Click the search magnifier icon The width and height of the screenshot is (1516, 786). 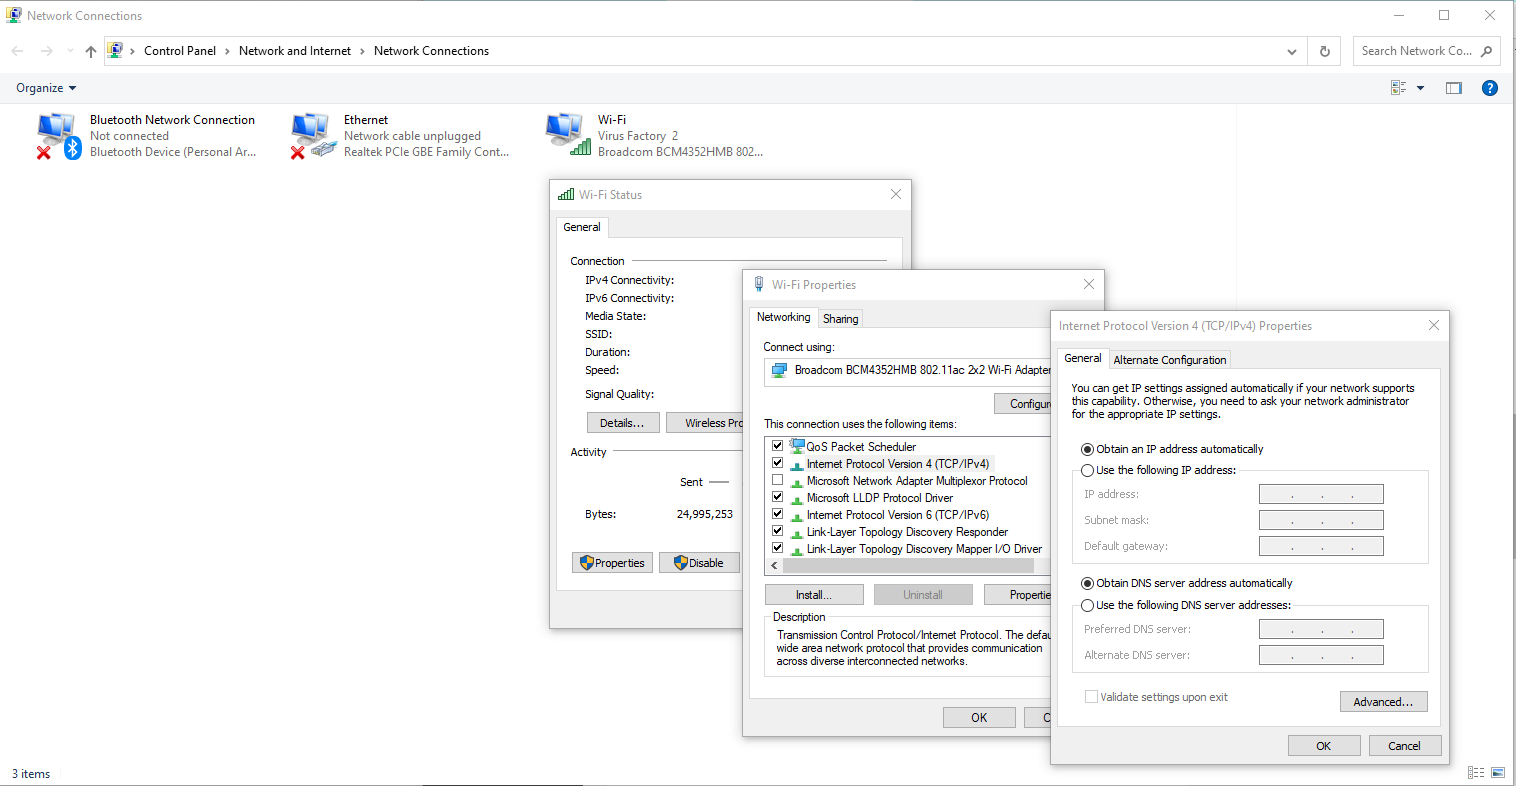[1486, 51]
